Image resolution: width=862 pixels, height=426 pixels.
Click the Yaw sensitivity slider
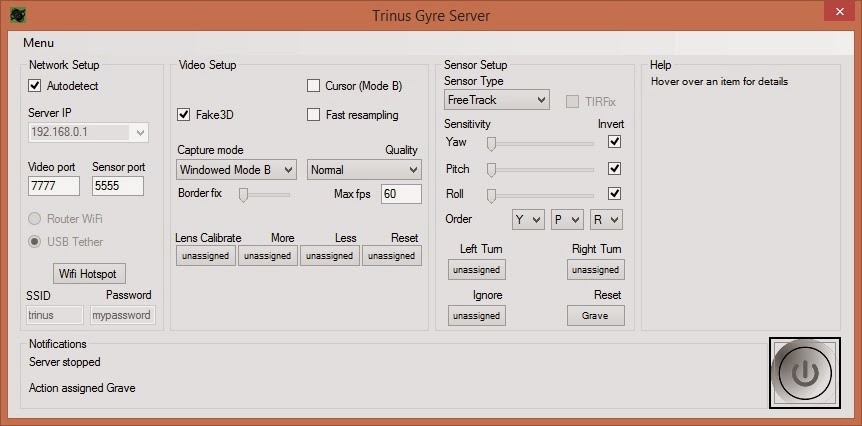pyautogui.click(x=540, y=143)
